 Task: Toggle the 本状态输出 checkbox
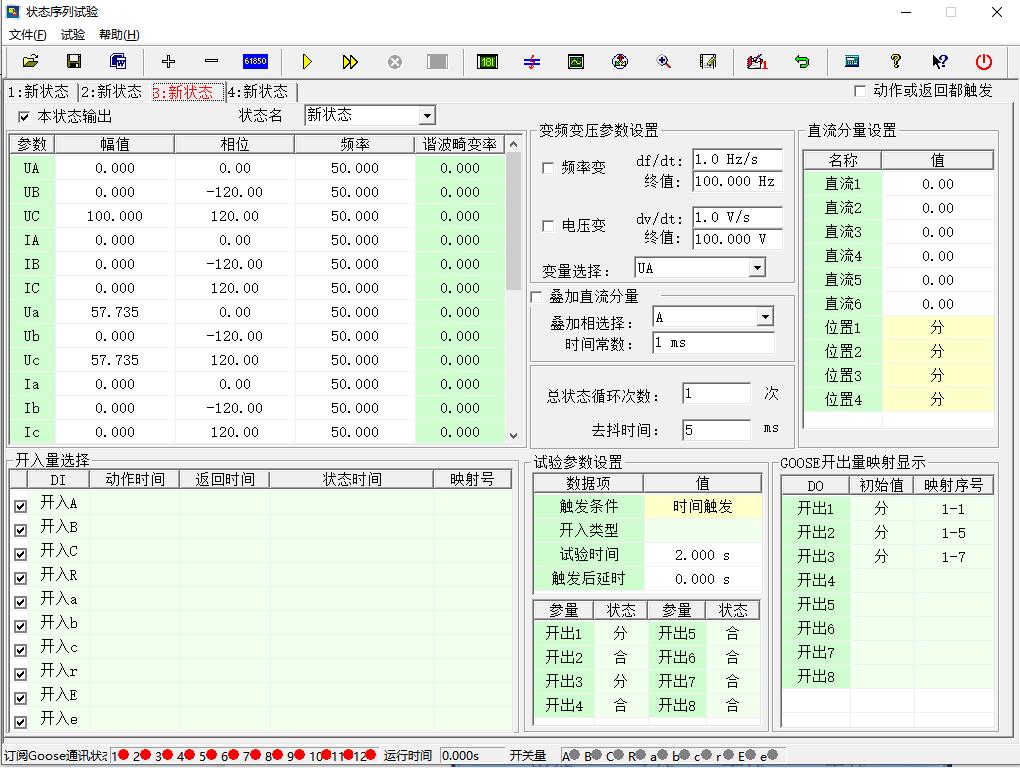click(25, 117)
